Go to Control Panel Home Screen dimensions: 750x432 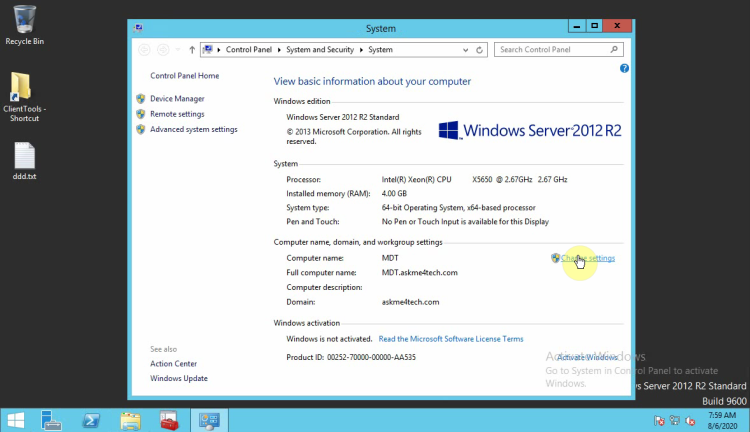click(x=184, y=76)
